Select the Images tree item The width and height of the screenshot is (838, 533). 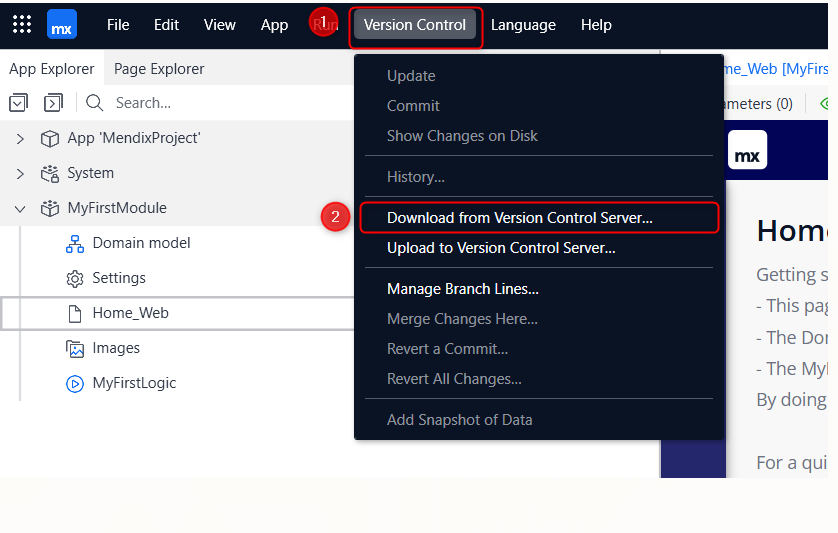click(116, 348)
